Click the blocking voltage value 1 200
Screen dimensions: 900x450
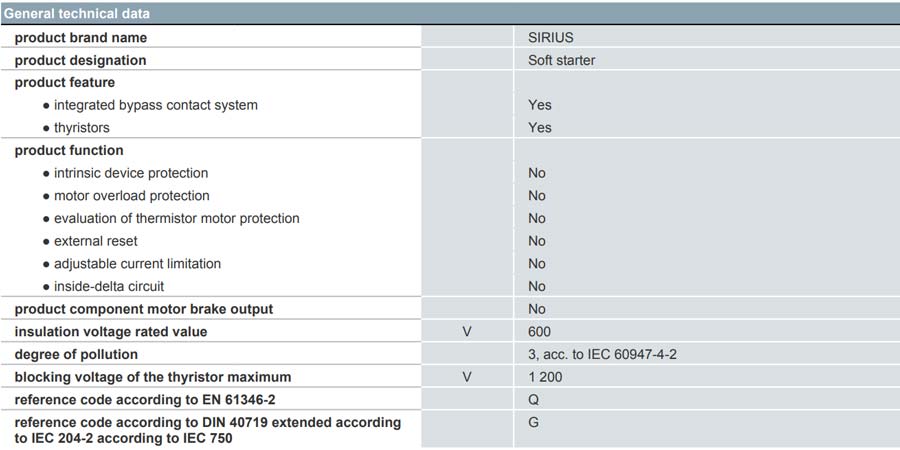(x=545, y=377)
